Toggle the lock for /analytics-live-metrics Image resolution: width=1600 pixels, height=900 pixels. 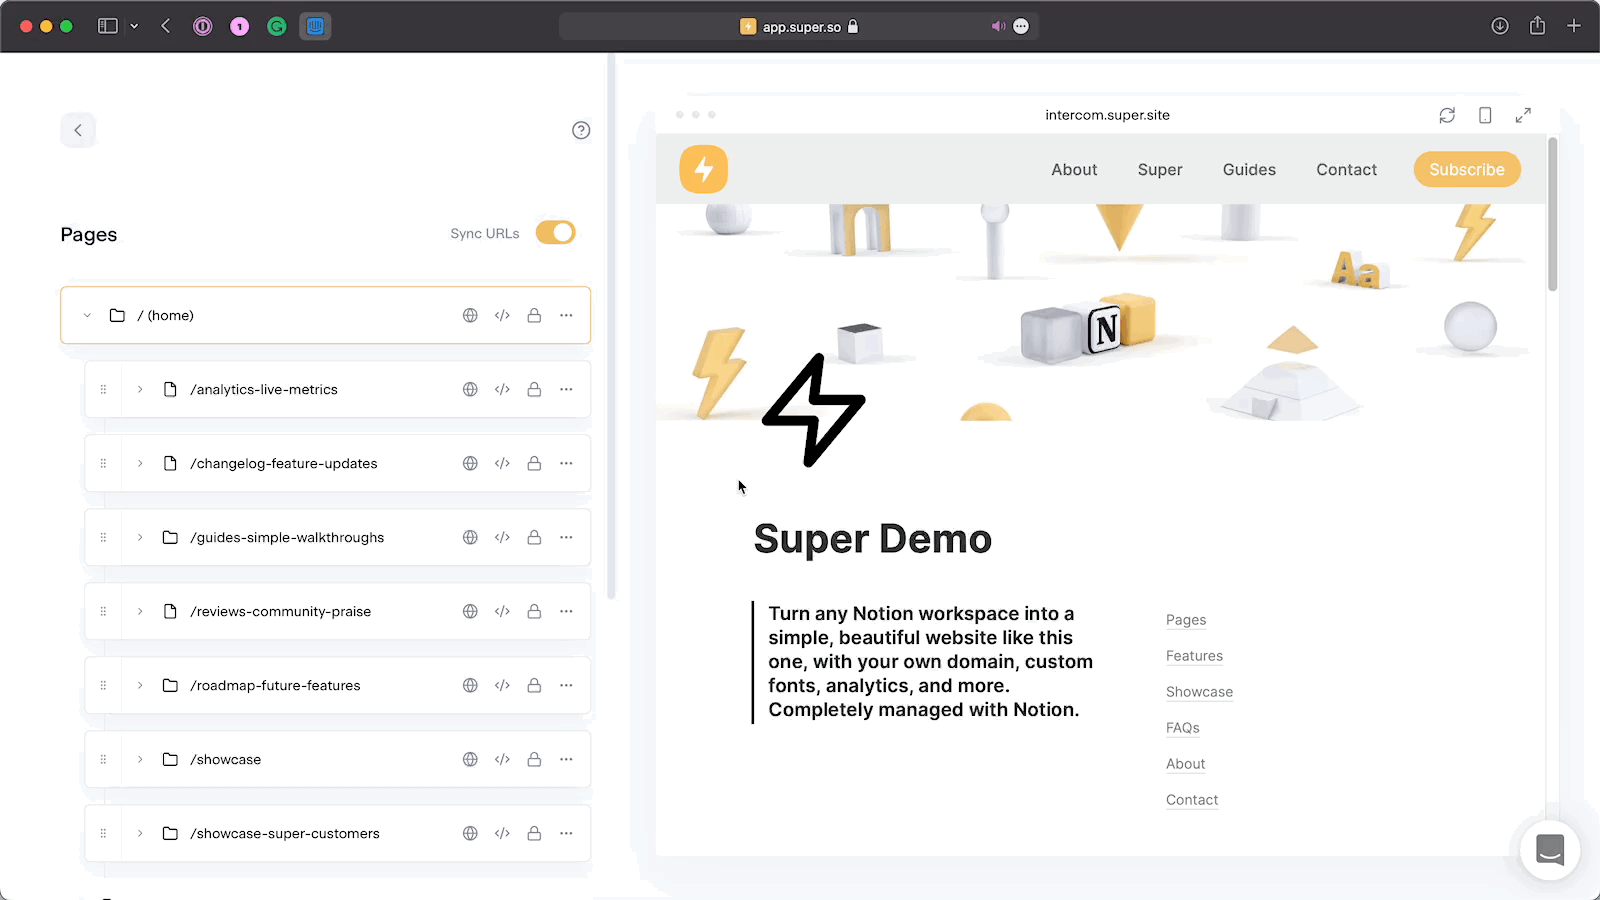(534, 389)
